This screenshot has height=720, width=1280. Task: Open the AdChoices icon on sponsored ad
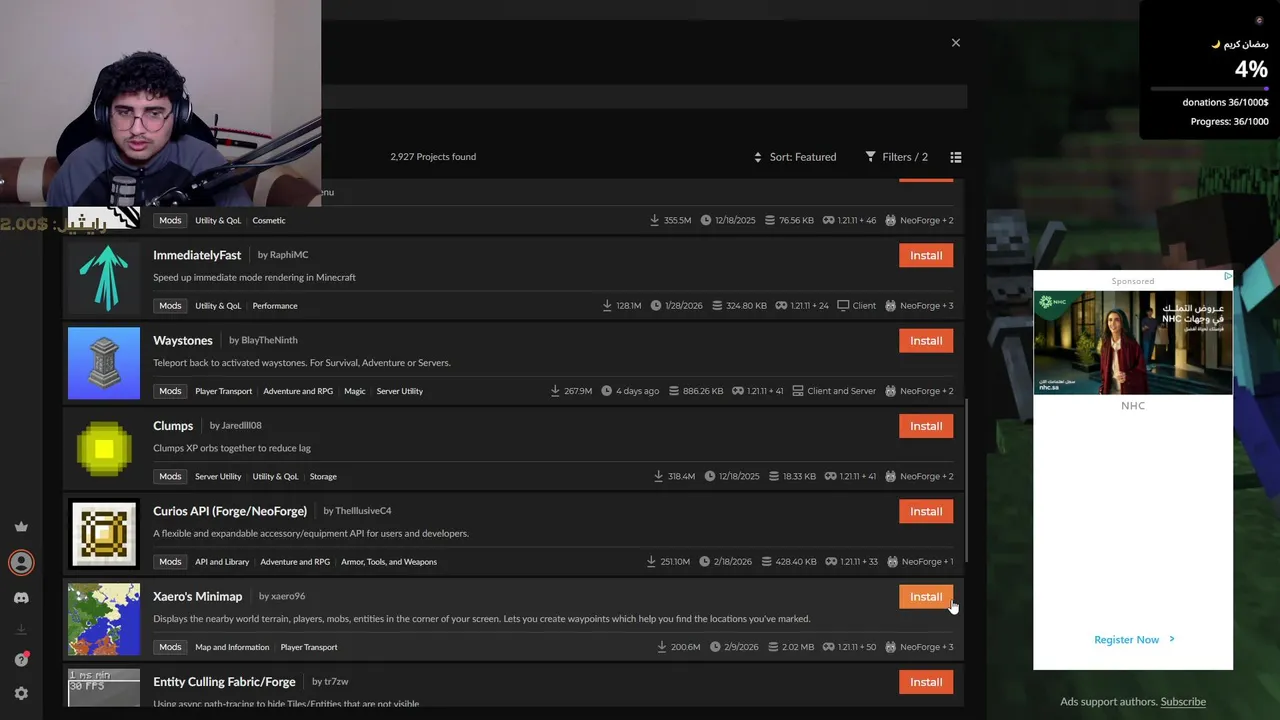point(1228,276)
